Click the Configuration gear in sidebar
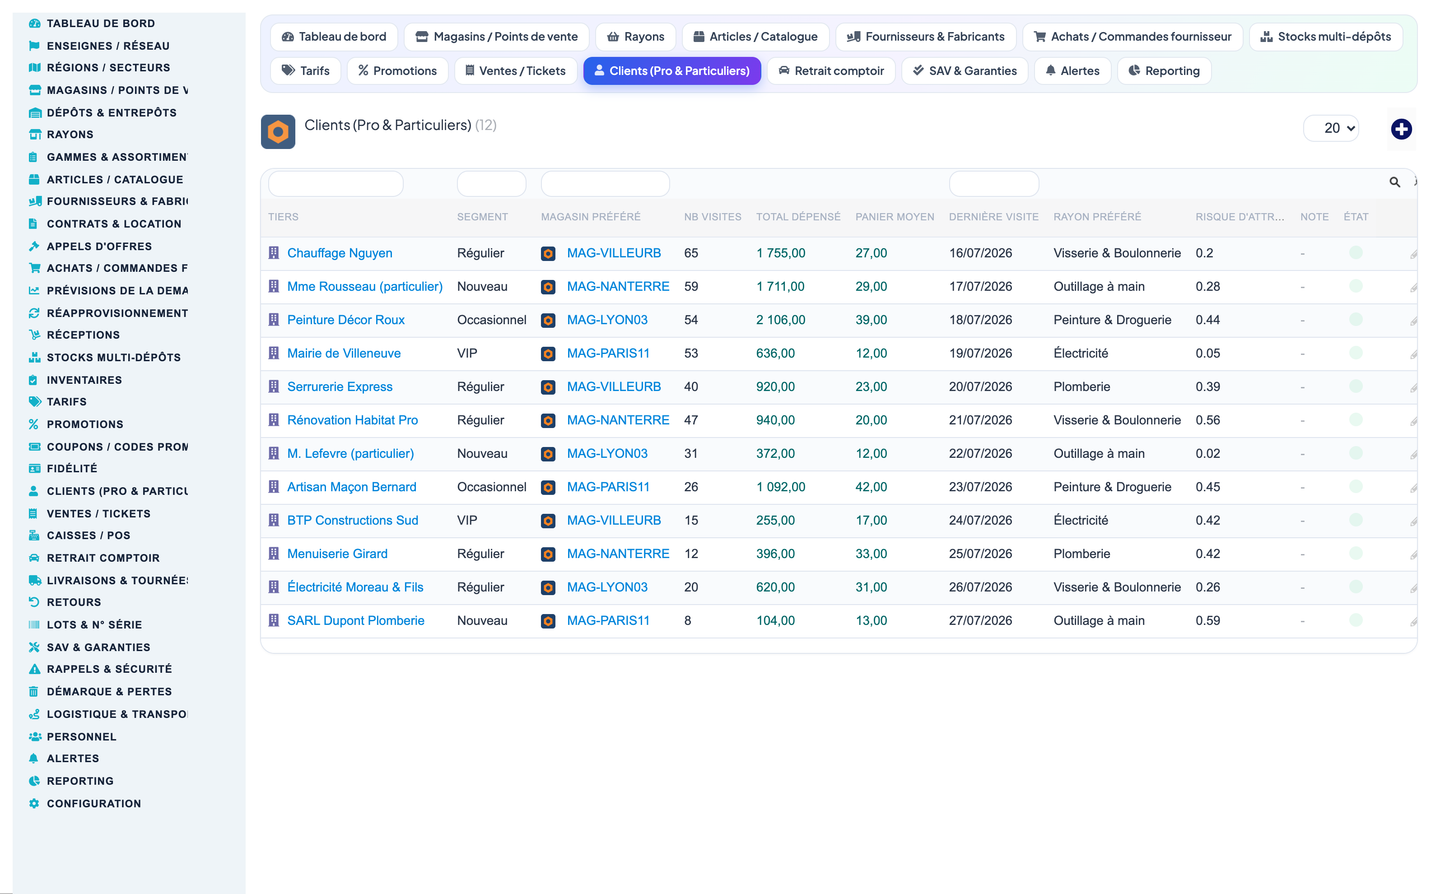The width and height of the screenshot is (1445, 894). coord(34,804)
